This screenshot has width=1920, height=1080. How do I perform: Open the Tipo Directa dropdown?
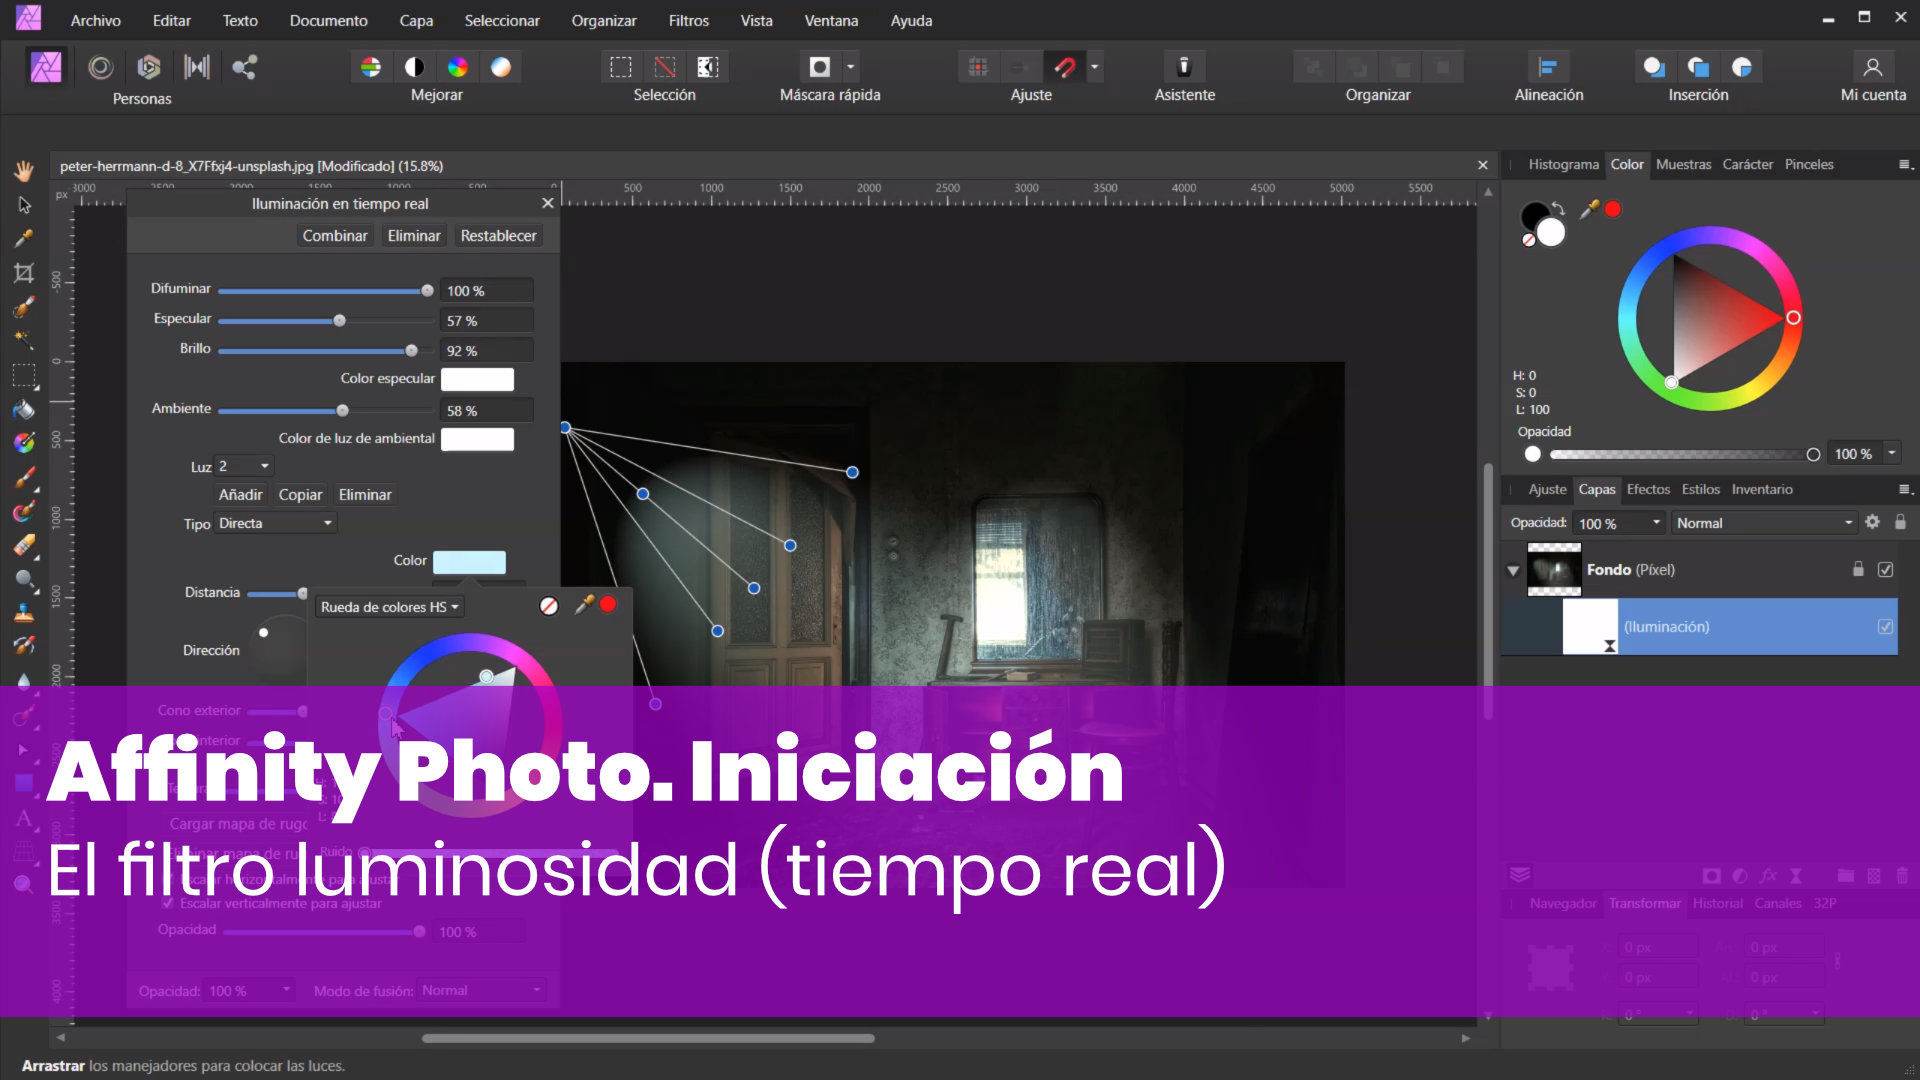(276, 523)
